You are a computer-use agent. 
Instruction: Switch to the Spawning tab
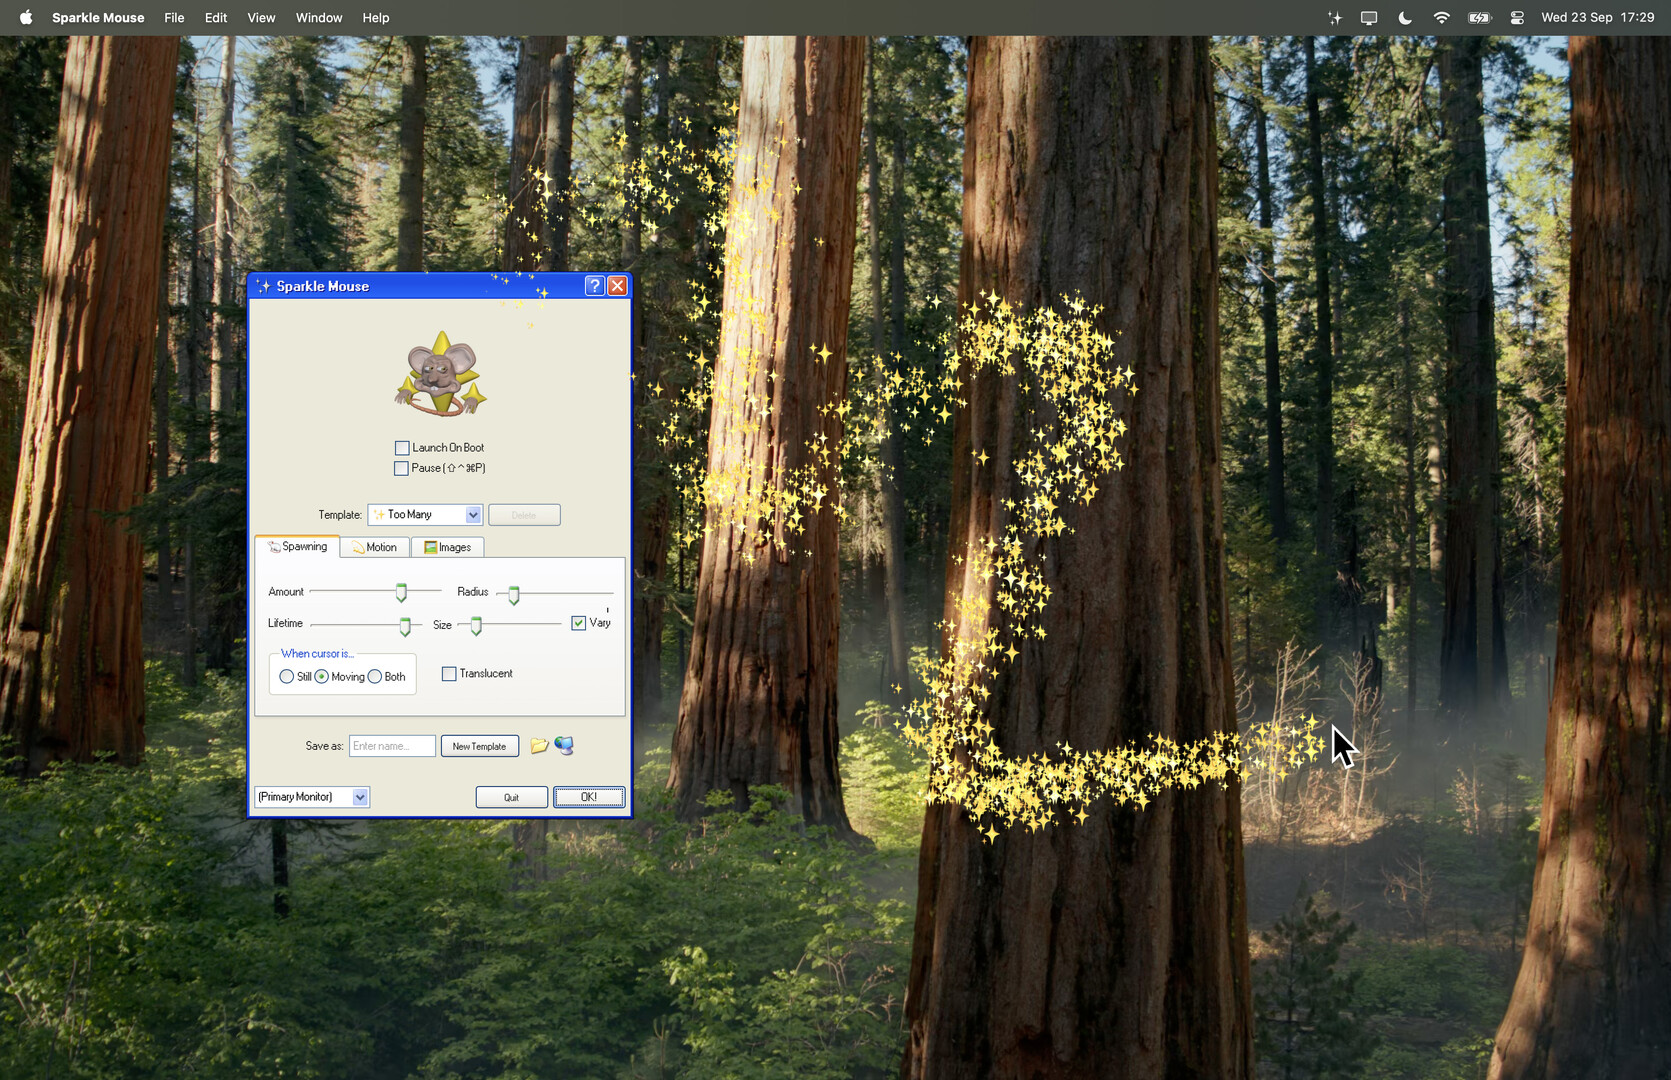(x=297, y=547)
